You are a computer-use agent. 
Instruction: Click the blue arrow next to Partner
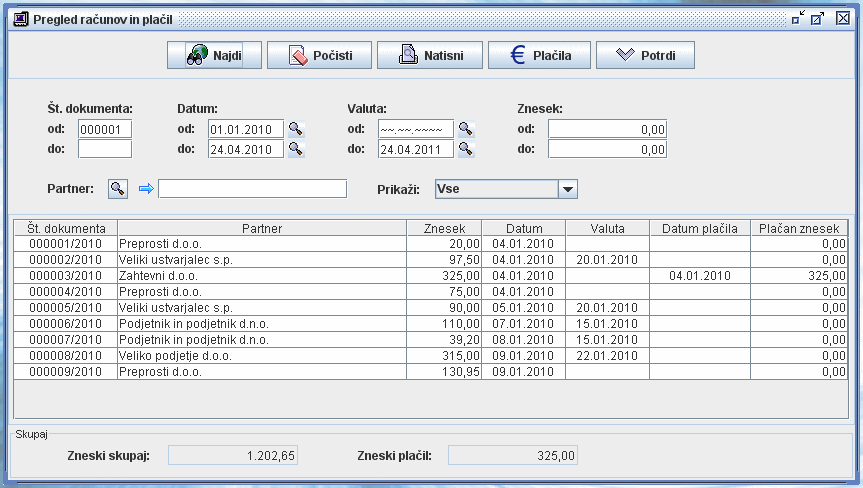[x=145, y=189]
